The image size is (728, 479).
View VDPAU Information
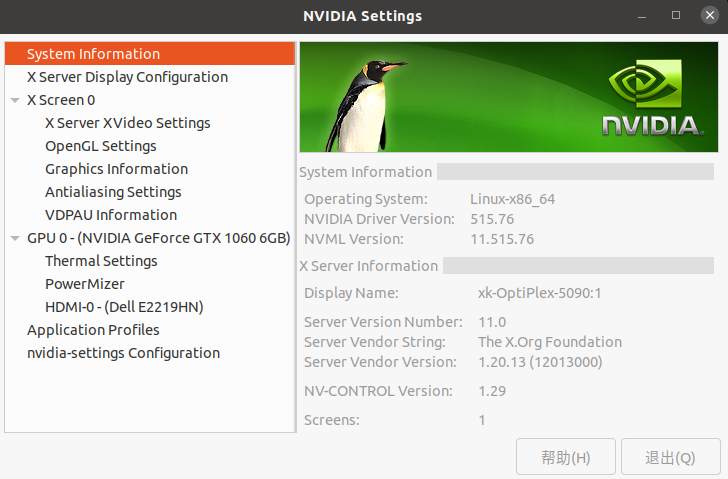(x=111, y=215)
